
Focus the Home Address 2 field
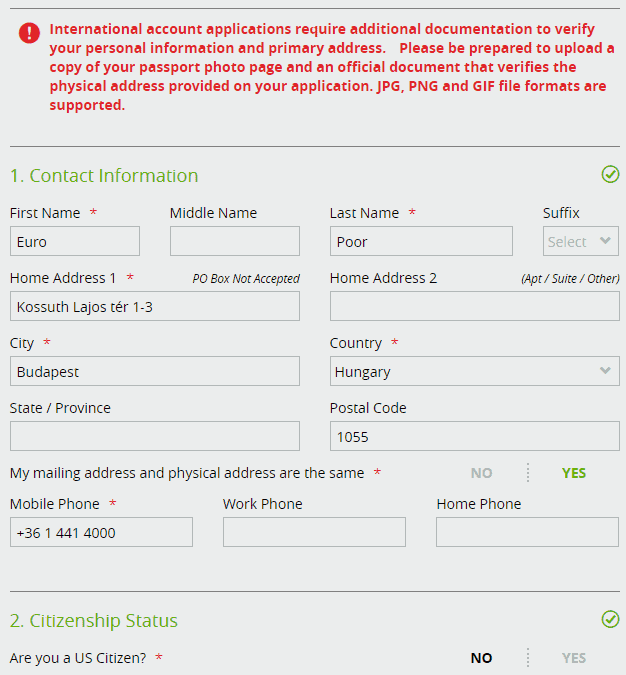474,306
